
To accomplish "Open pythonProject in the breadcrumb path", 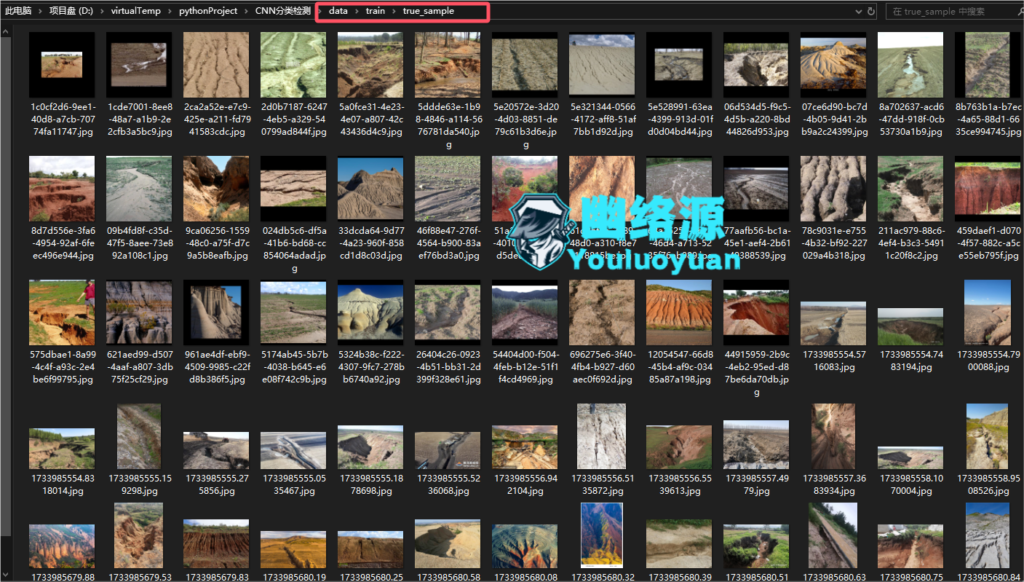I will tap(208, 11).
